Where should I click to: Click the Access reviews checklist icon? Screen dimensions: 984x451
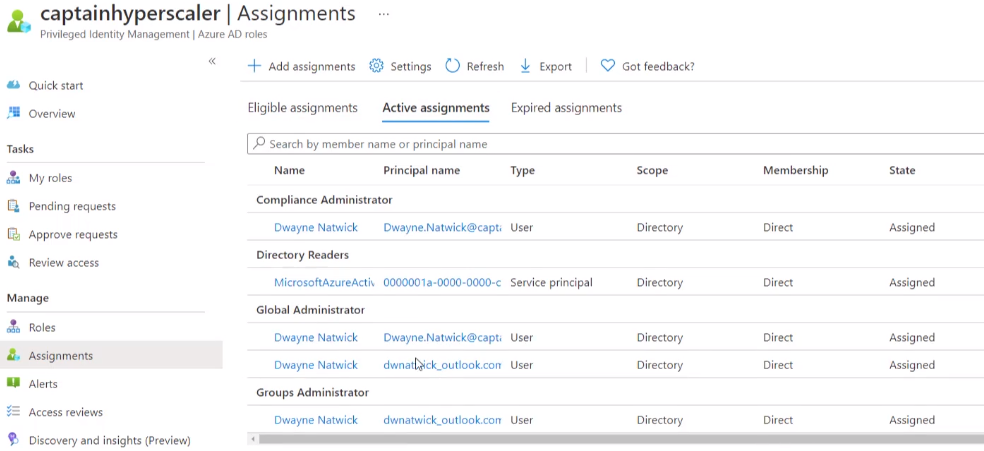coord(13,411)
